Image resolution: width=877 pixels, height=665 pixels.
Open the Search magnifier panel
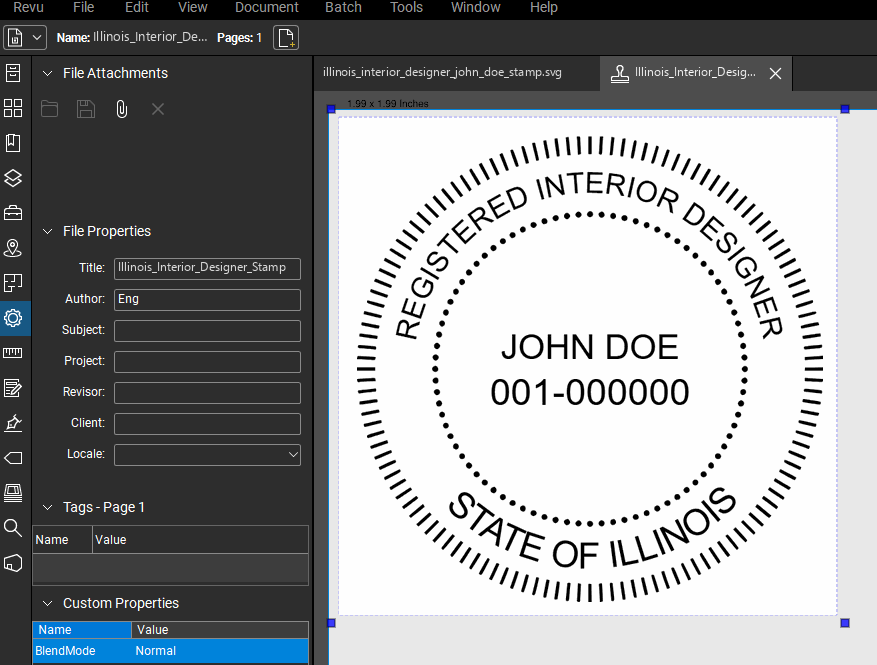click(13, 527)
